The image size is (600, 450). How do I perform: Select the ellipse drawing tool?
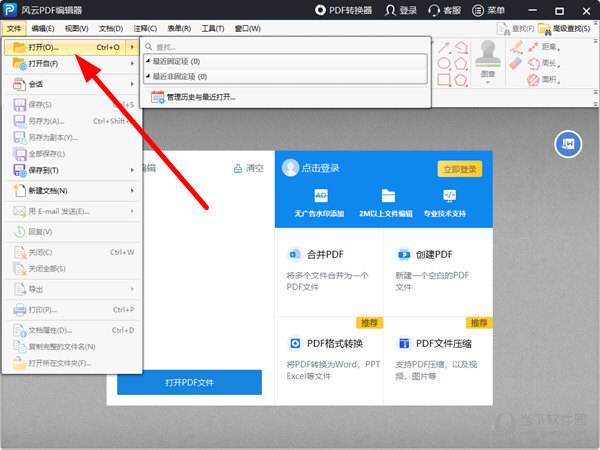pyautogui.click(x=443, y=64)
